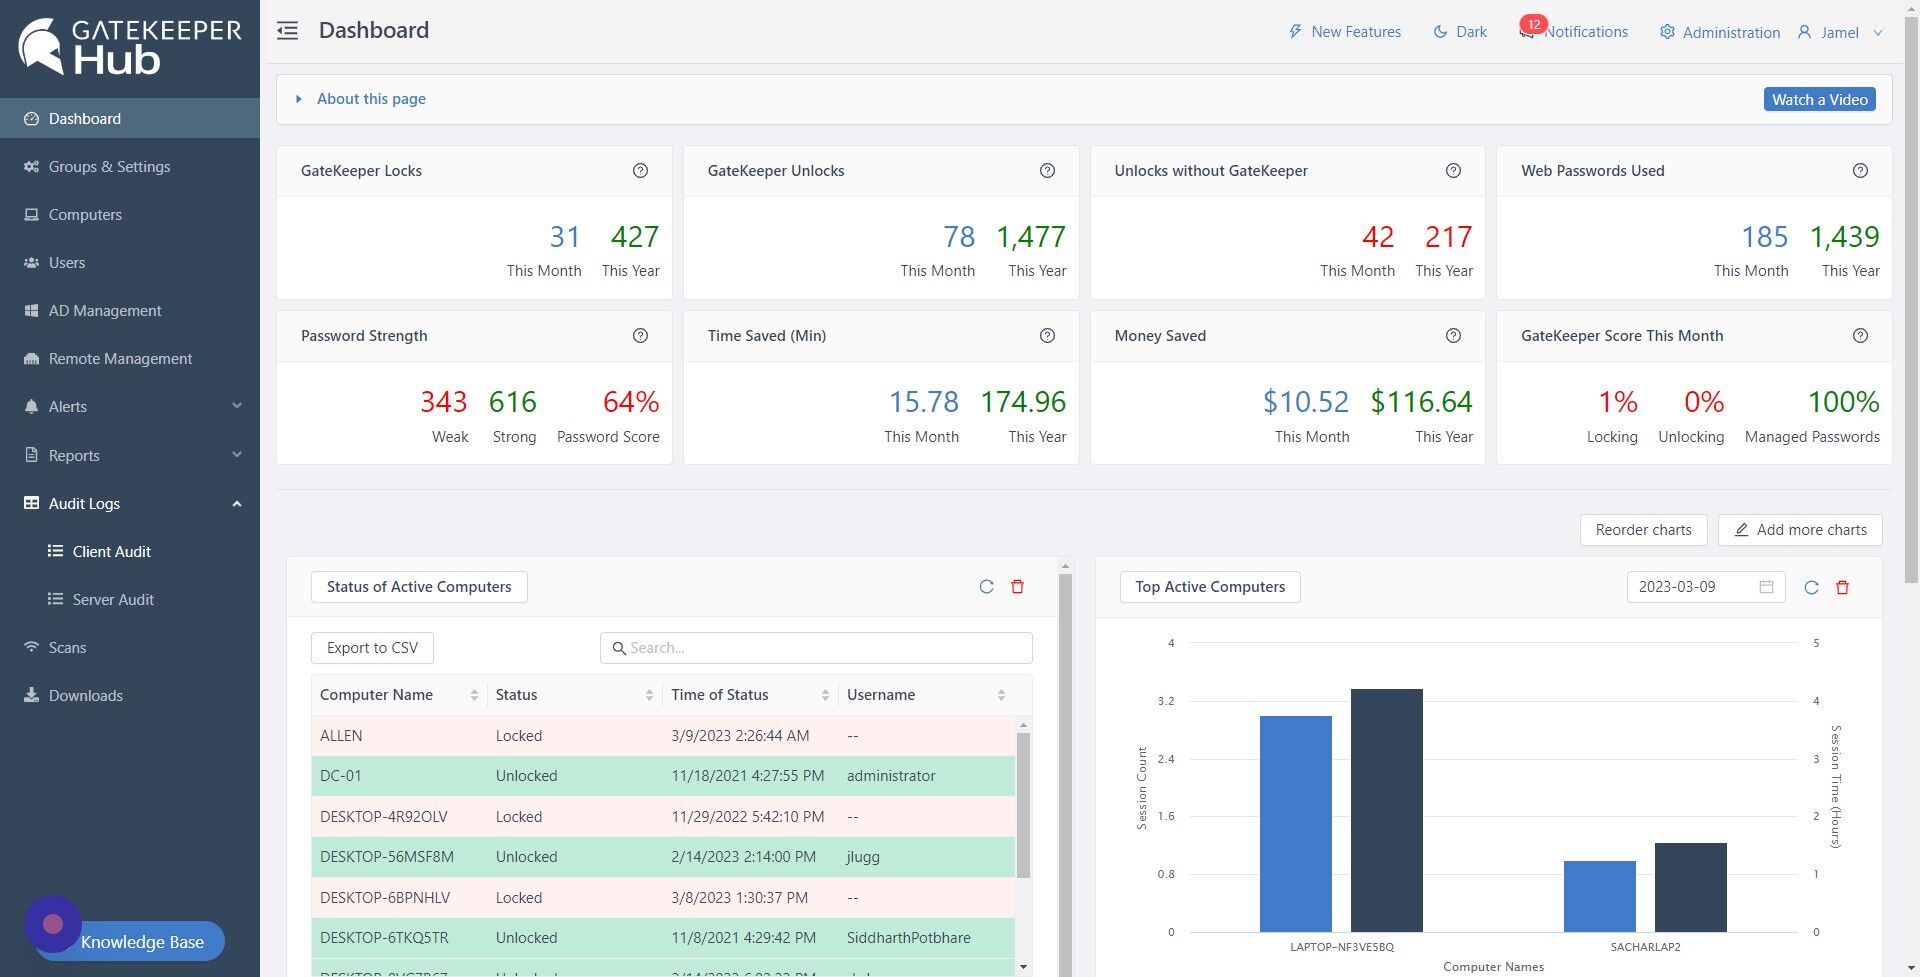1920x977 pixels.
Task: Collapse the Audit Logs sidebar menu
Action: click(130, 503)
